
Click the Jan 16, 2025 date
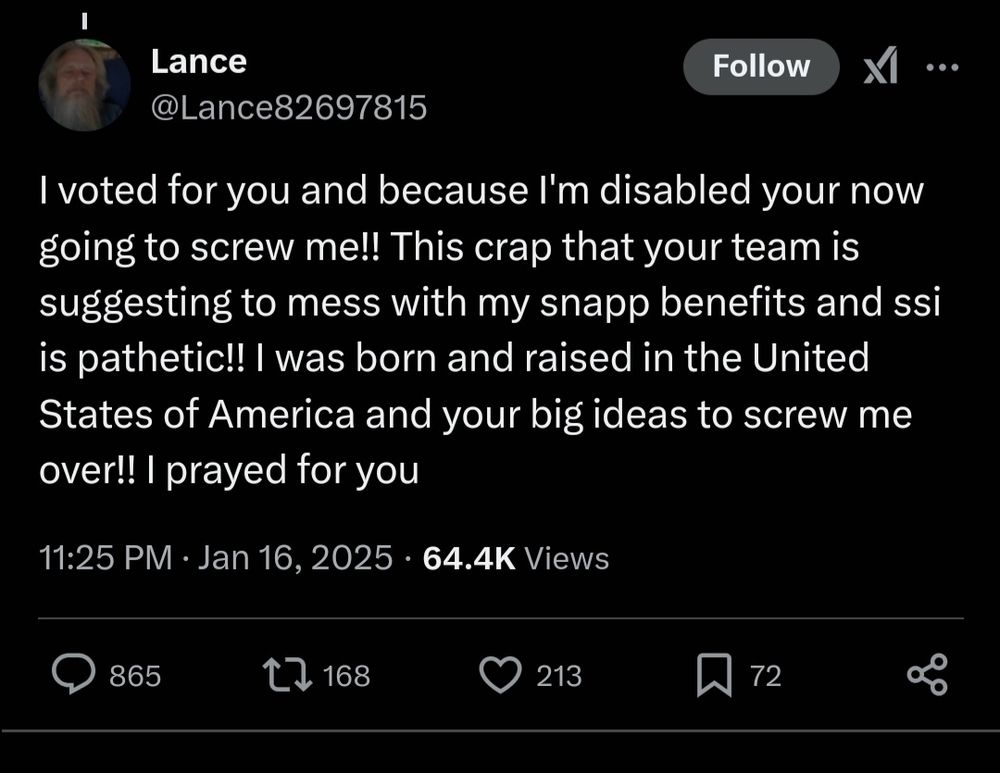click(295, 557)
